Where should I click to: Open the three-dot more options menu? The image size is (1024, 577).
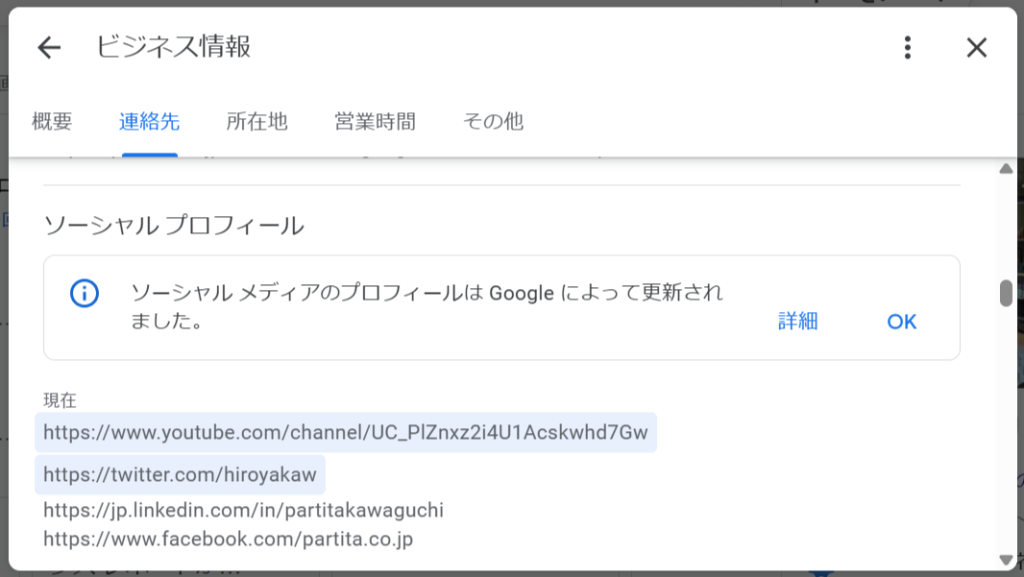pyautogui.click(x=907, y=48)
